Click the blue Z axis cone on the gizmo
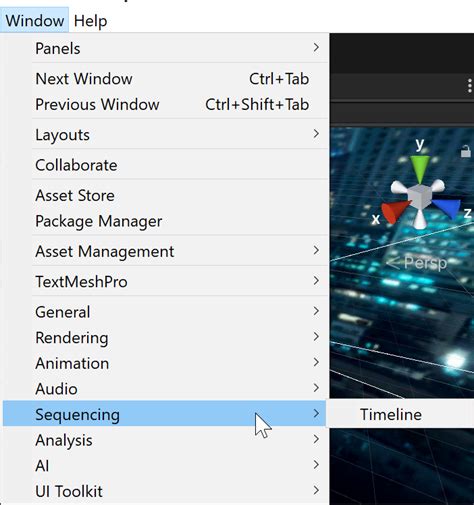This screenshot has height=505, width=474. pos(447,208)
